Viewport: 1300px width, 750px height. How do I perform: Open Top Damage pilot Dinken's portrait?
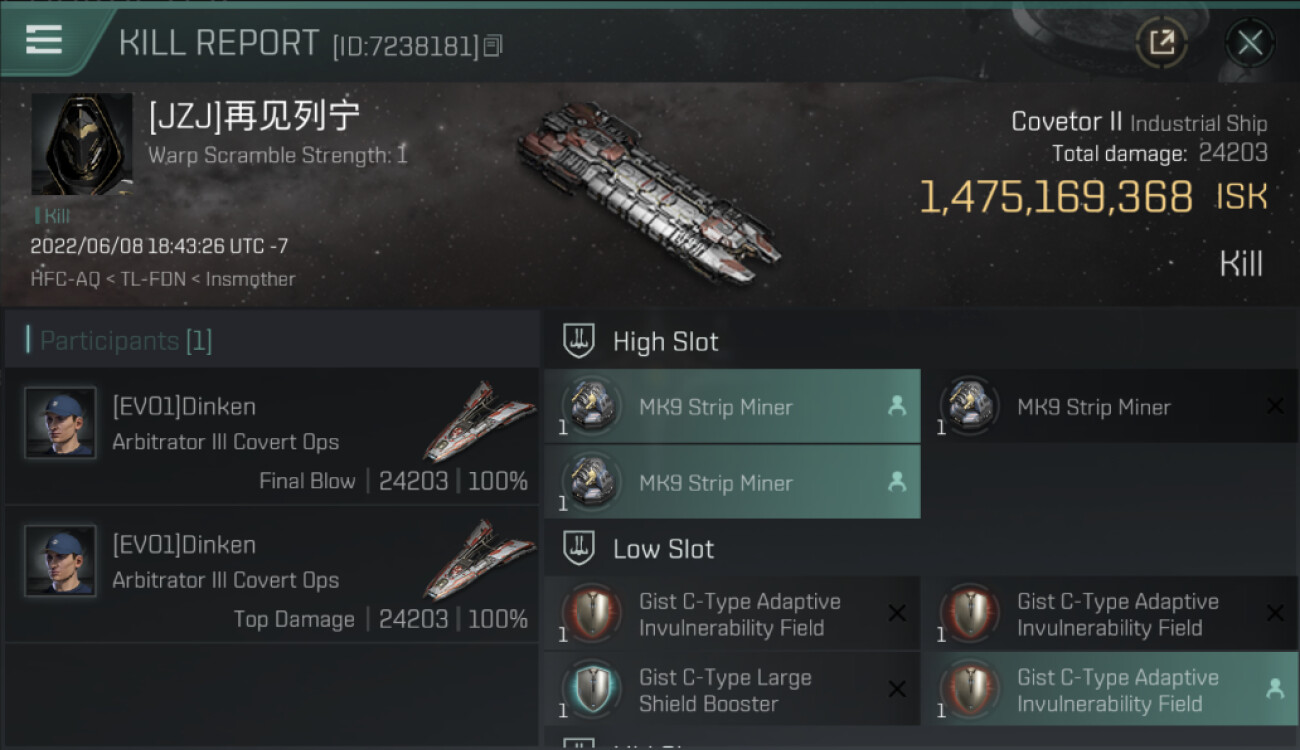pos(60,560)
